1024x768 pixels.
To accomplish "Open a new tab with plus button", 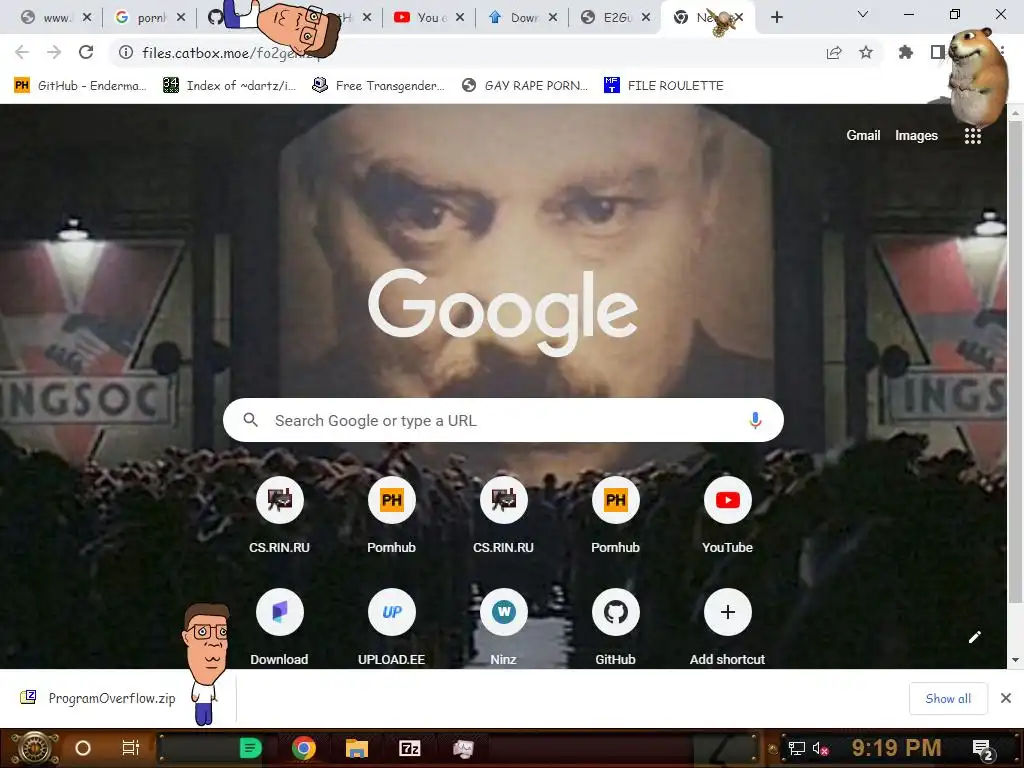I will pyautogui.click(x=776, y=17).
